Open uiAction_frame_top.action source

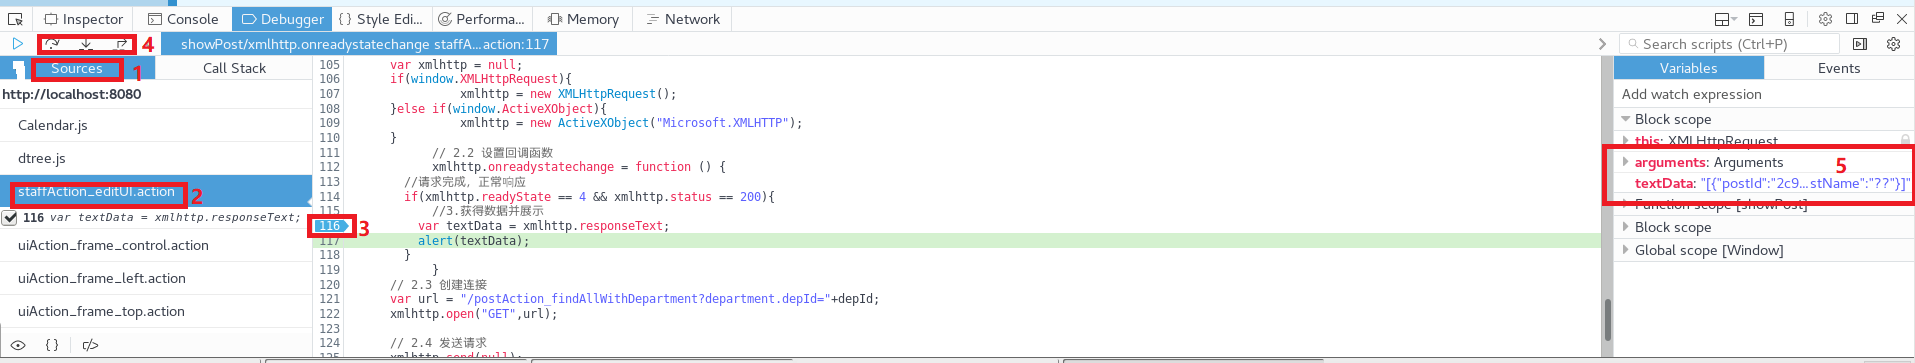[156, 311]
